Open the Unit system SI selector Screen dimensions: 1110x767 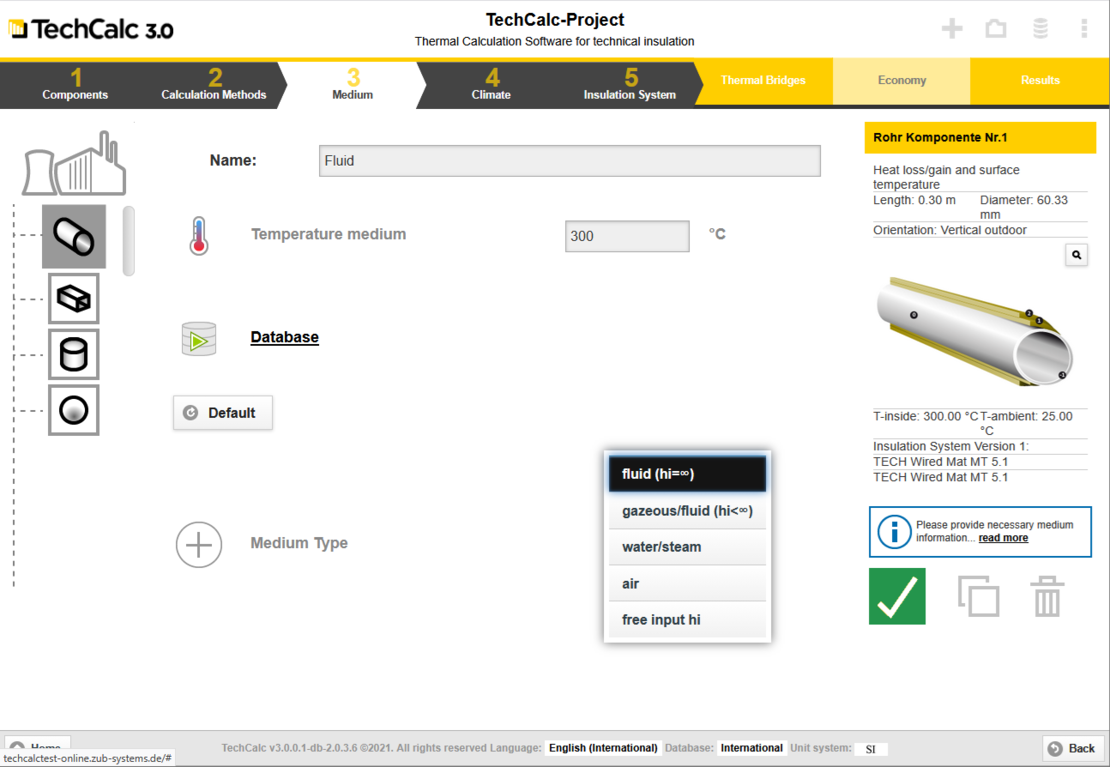coord(871,749)
